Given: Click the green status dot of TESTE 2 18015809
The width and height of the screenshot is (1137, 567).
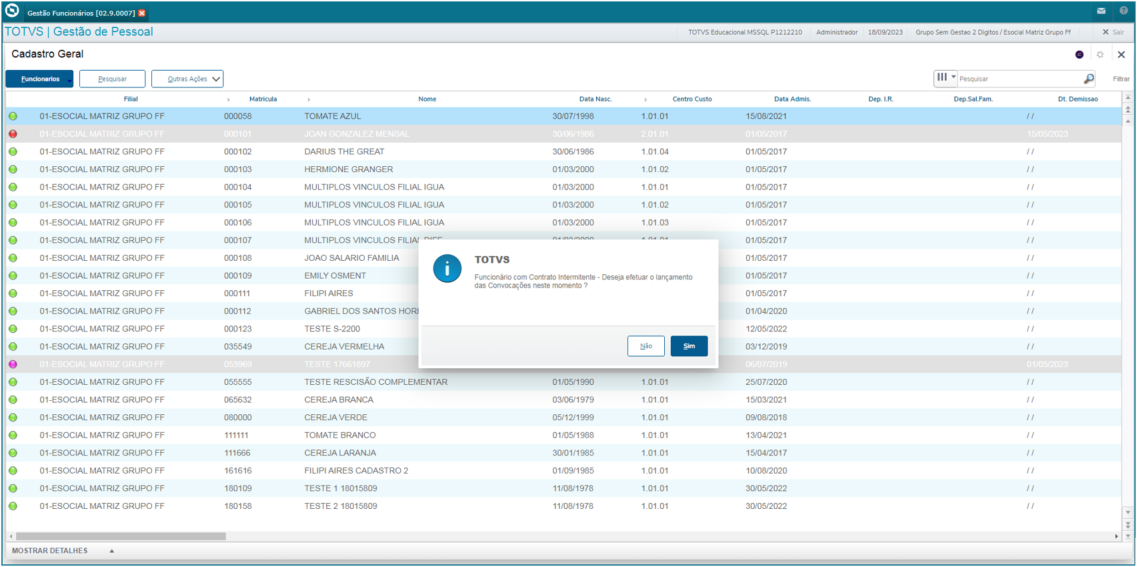Looking at the screenshot, I should point(13,506).
